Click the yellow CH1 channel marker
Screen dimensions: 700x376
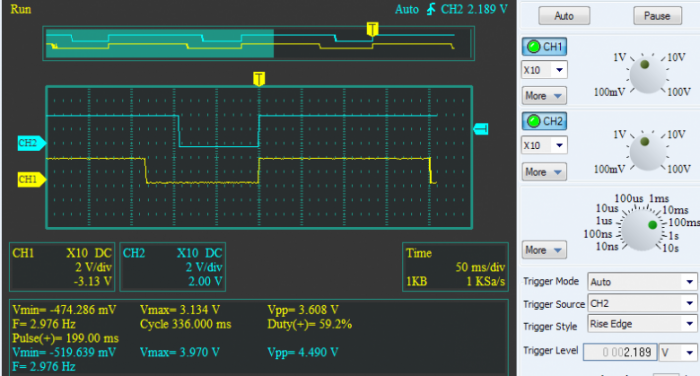click(31, 180)
